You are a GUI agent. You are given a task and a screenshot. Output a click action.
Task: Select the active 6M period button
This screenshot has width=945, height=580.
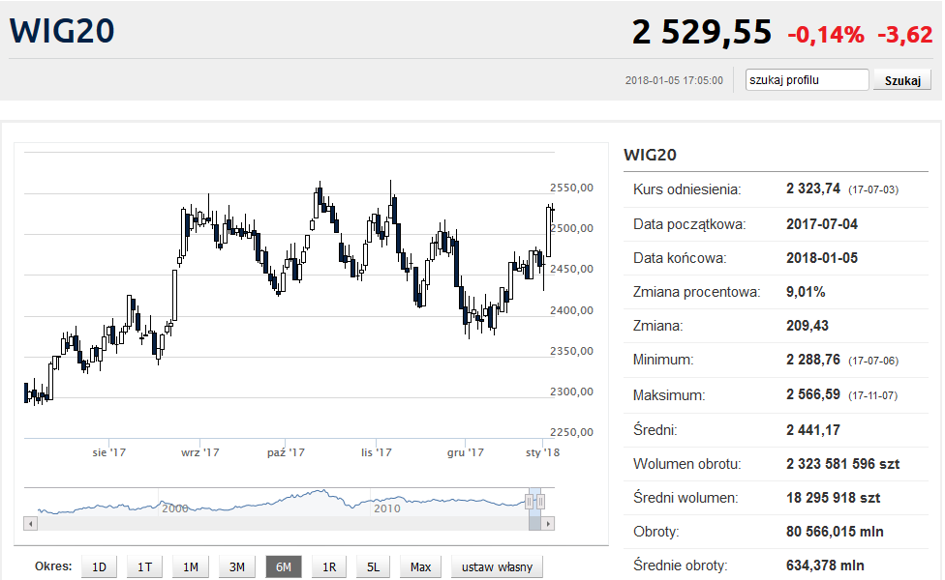283,567
